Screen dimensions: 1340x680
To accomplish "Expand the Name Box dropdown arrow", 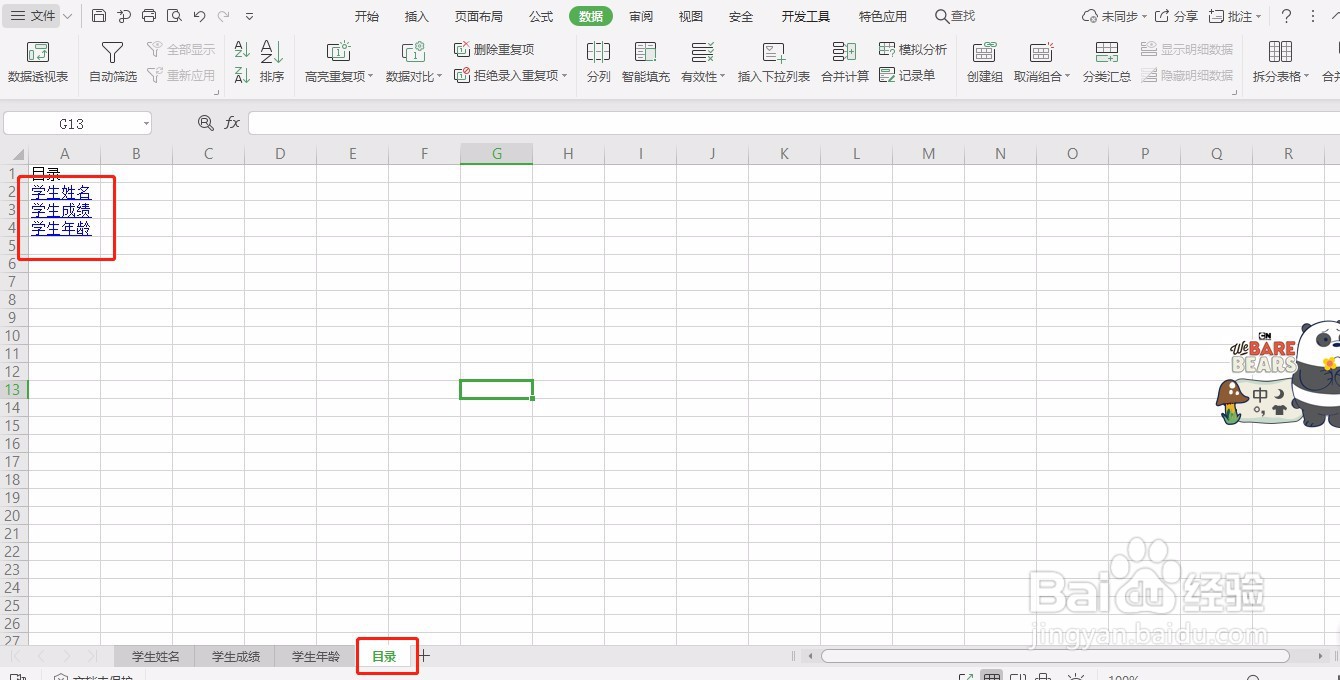I will coord(146,123).
